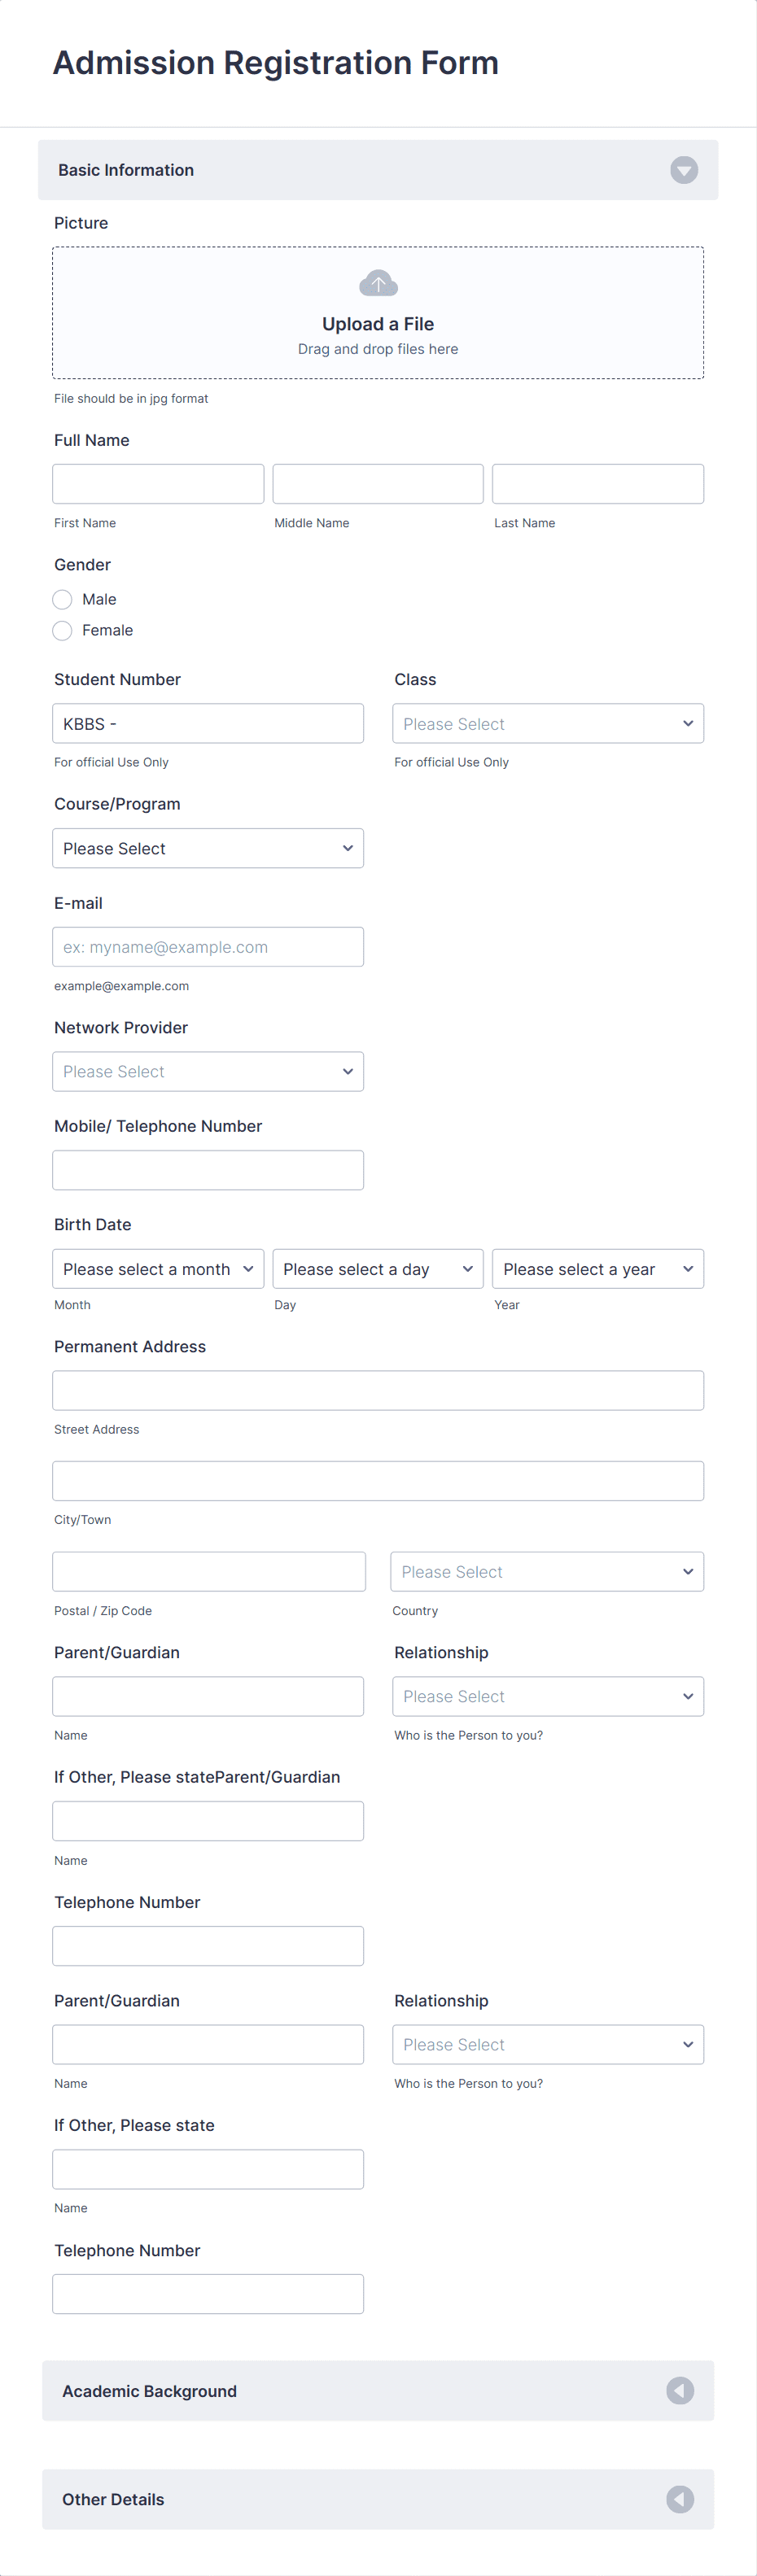Open the birth year dropdown
757x2576 pixels.
(x=598, y=1268)
